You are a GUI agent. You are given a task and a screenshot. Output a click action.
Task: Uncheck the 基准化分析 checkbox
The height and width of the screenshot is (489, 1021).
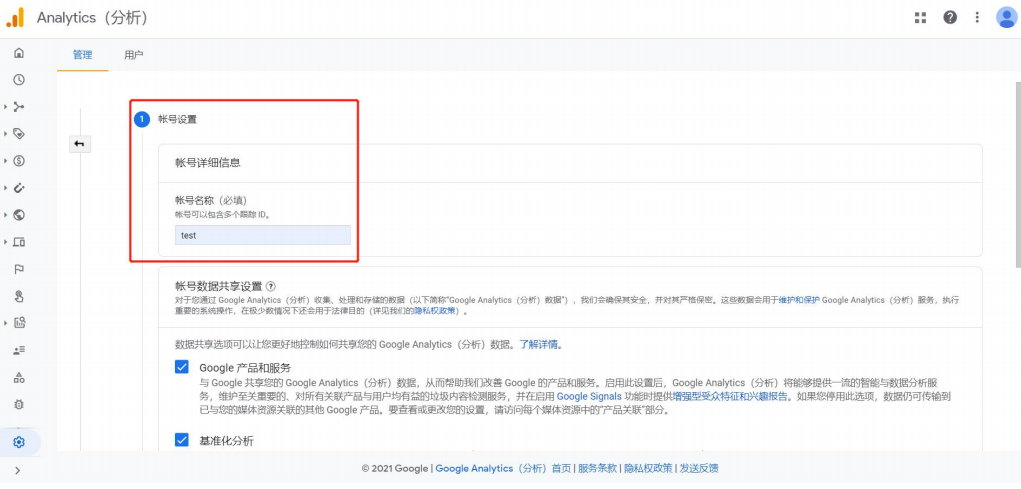coord(182,440)
